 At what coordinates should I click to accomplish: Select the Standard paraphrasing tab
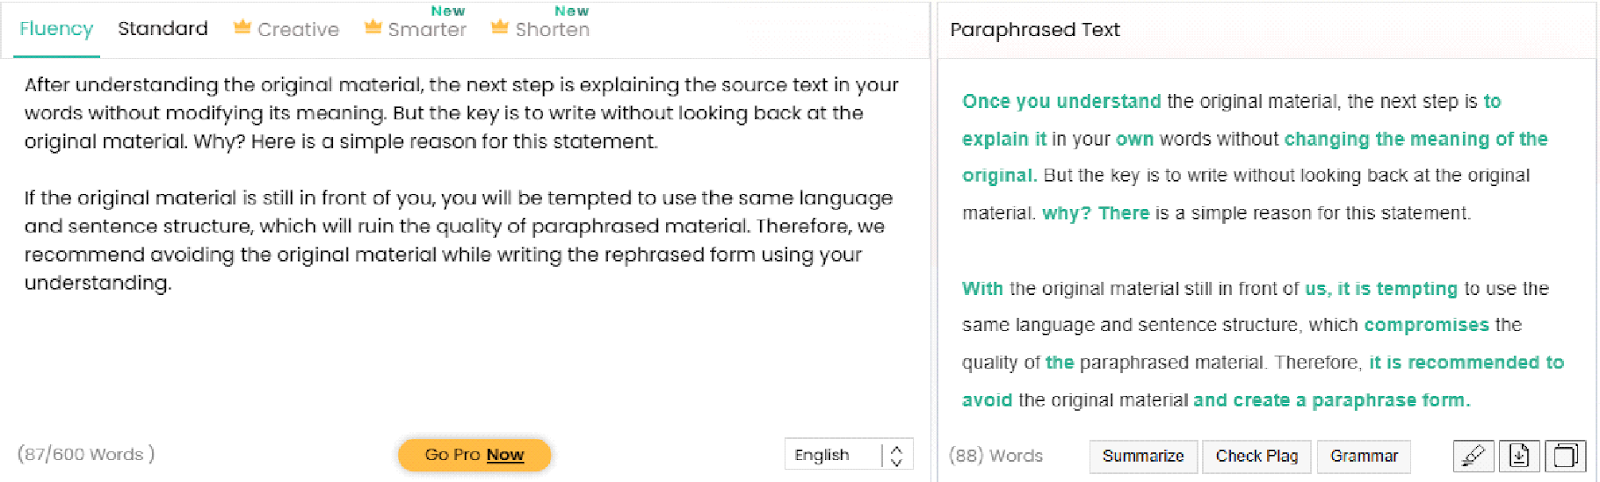pyautogui.click(x=163, y=29)
